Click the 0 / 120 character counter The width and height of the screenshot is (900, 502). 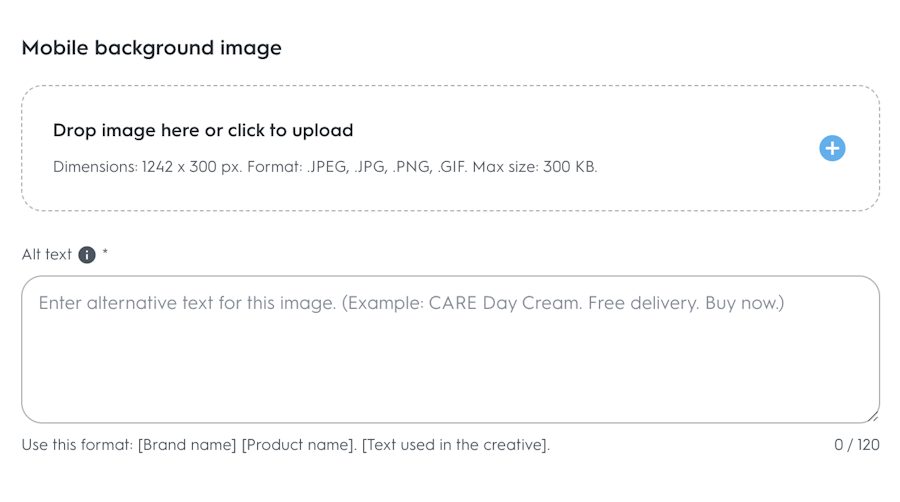tap(857, 444)
